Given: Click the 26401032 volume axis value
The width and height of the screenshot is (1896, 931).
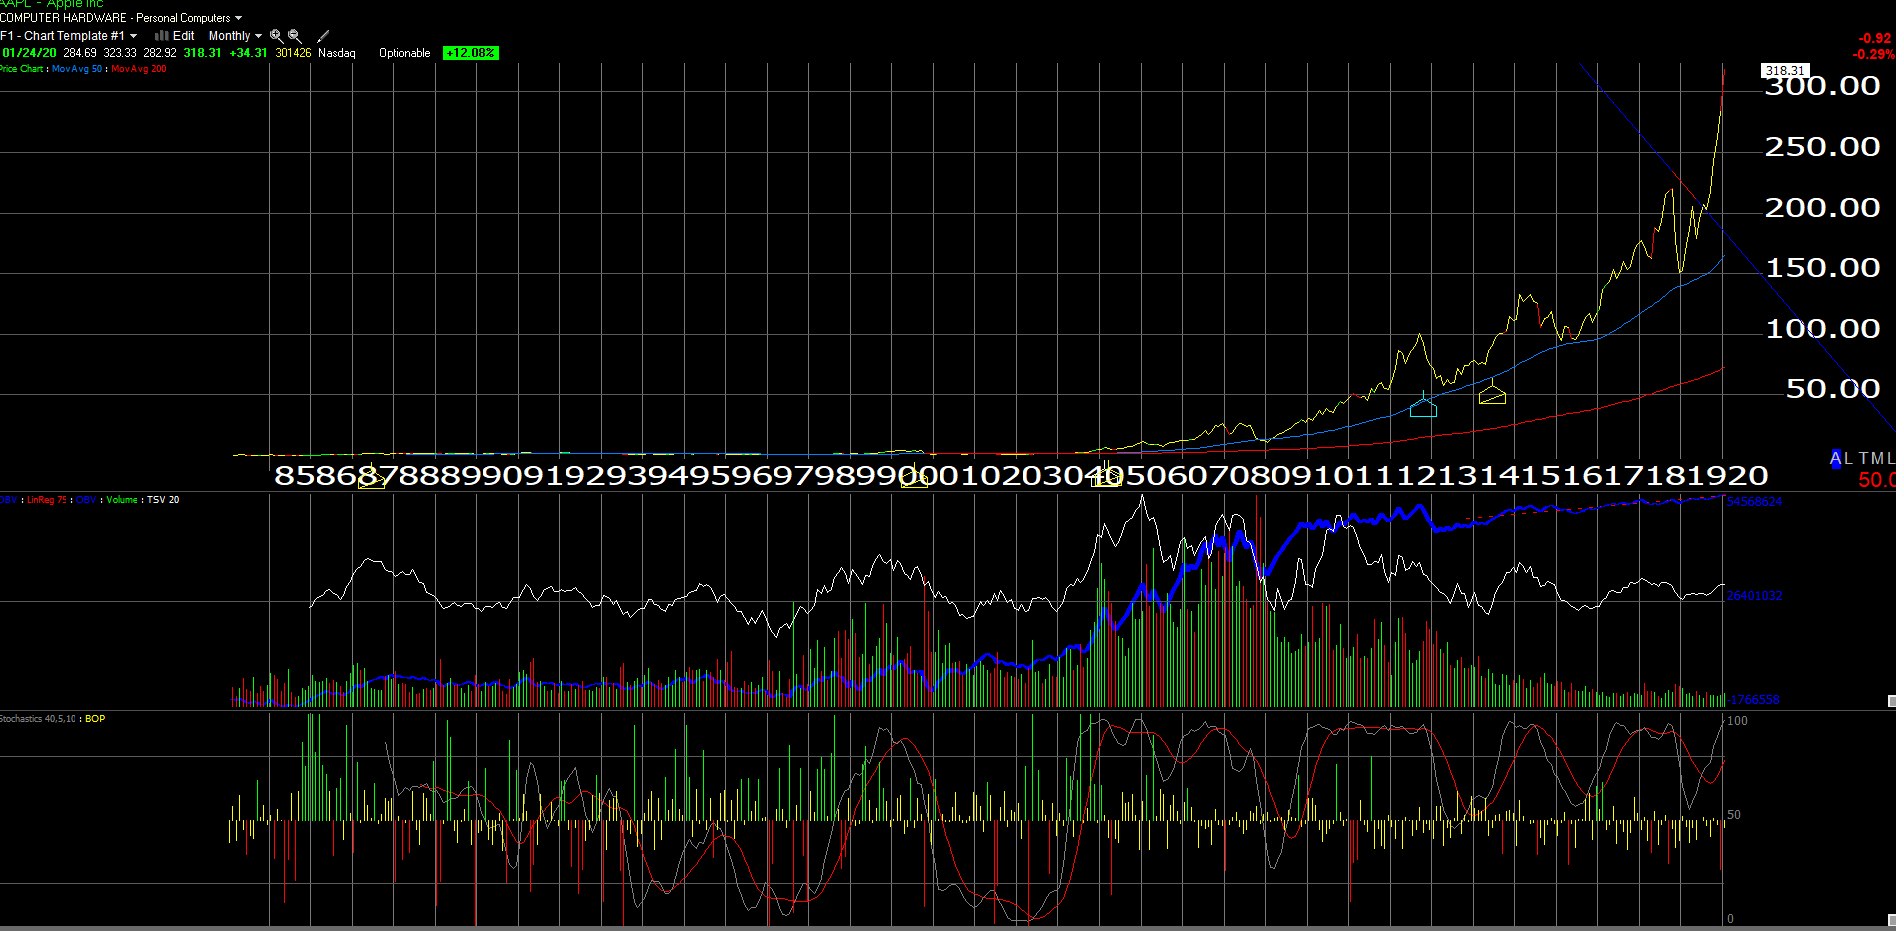Looking at the screenshot, I should click(x=1754, y=596).
